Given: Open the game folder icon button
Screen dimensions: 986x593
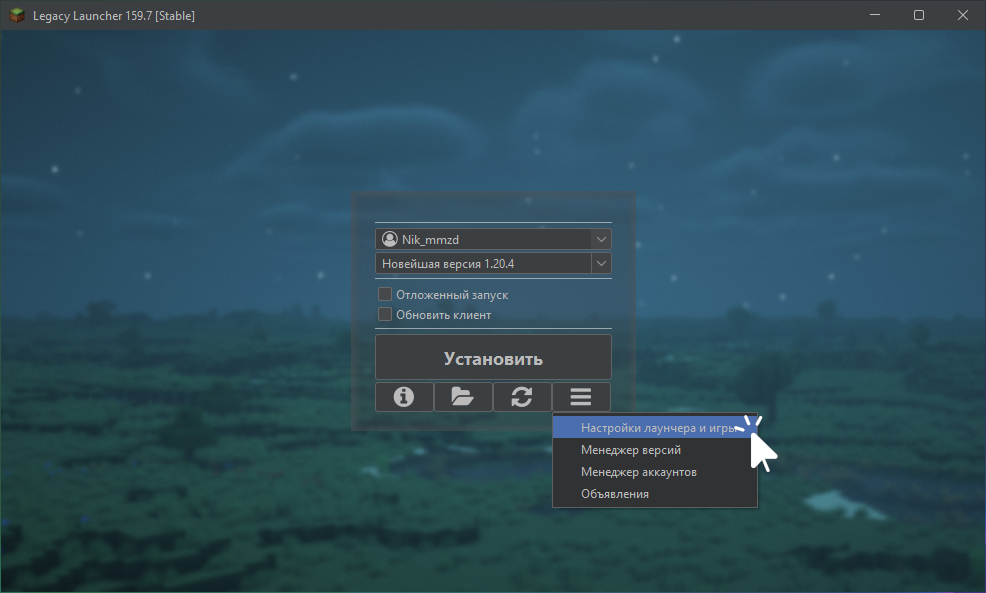Looking at the screenshot, I should (x=463, y=397).
